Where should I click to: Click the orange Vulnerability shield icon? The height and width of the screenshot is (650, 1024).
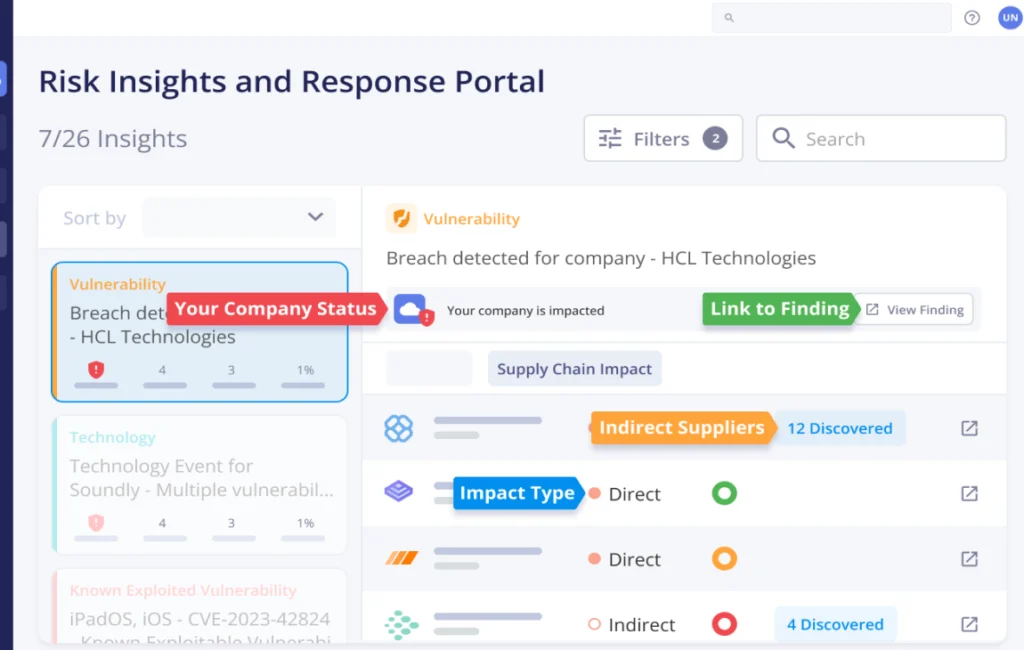tap(401, 219)
